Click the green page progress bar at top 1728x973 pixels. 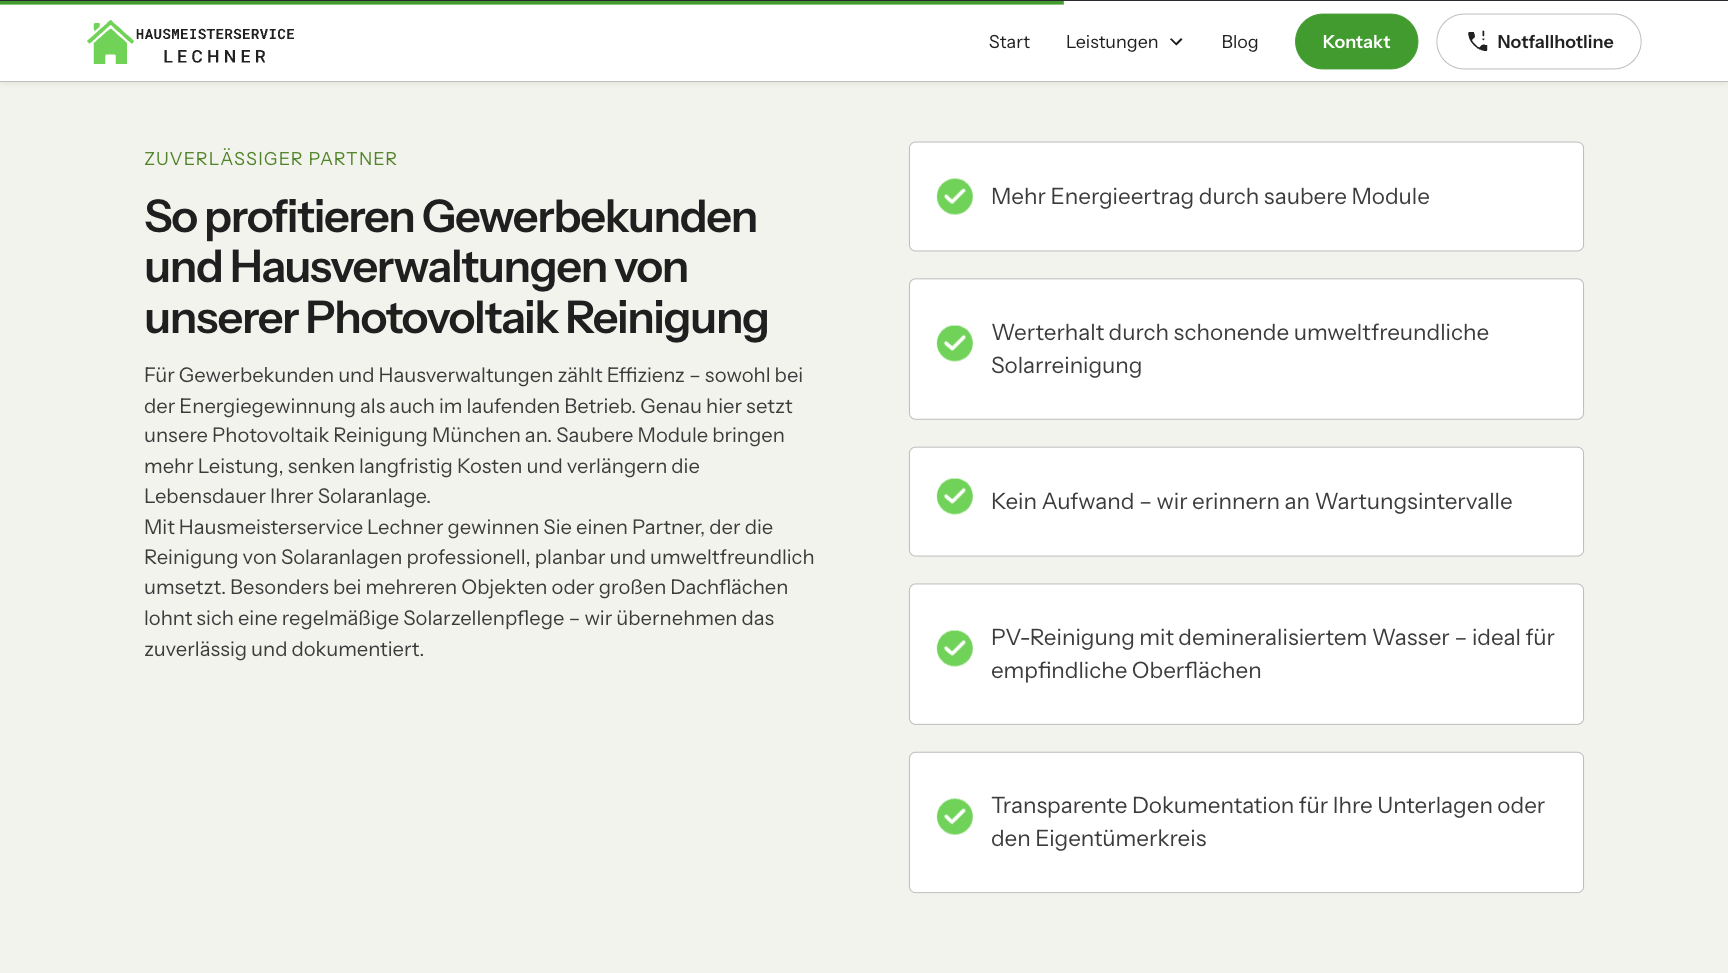(x=532, y=2)
